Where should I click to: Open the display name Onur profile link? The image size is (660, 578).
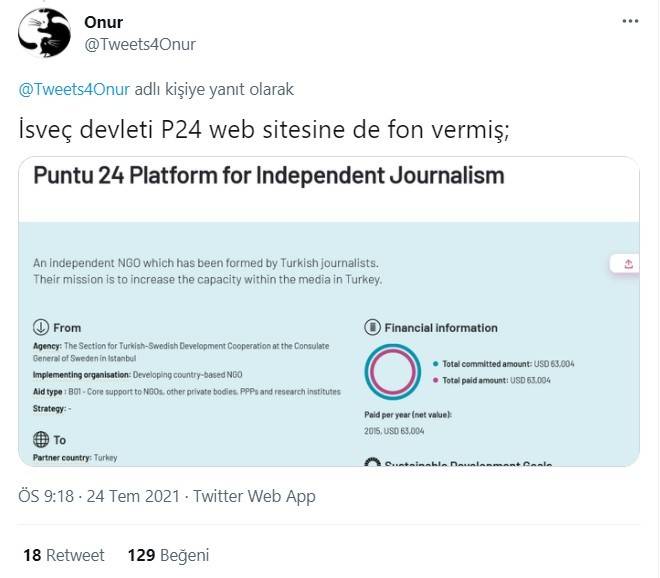pyautogui.click(x=104, y=23)
